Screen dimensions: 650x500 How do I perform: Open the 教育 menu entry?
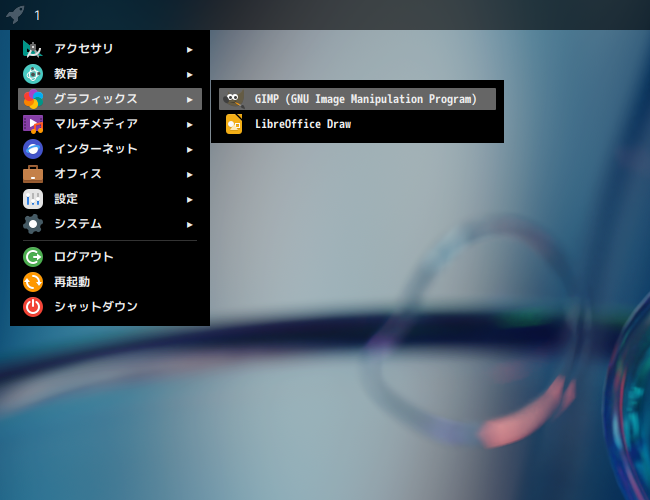click(110, 74)
